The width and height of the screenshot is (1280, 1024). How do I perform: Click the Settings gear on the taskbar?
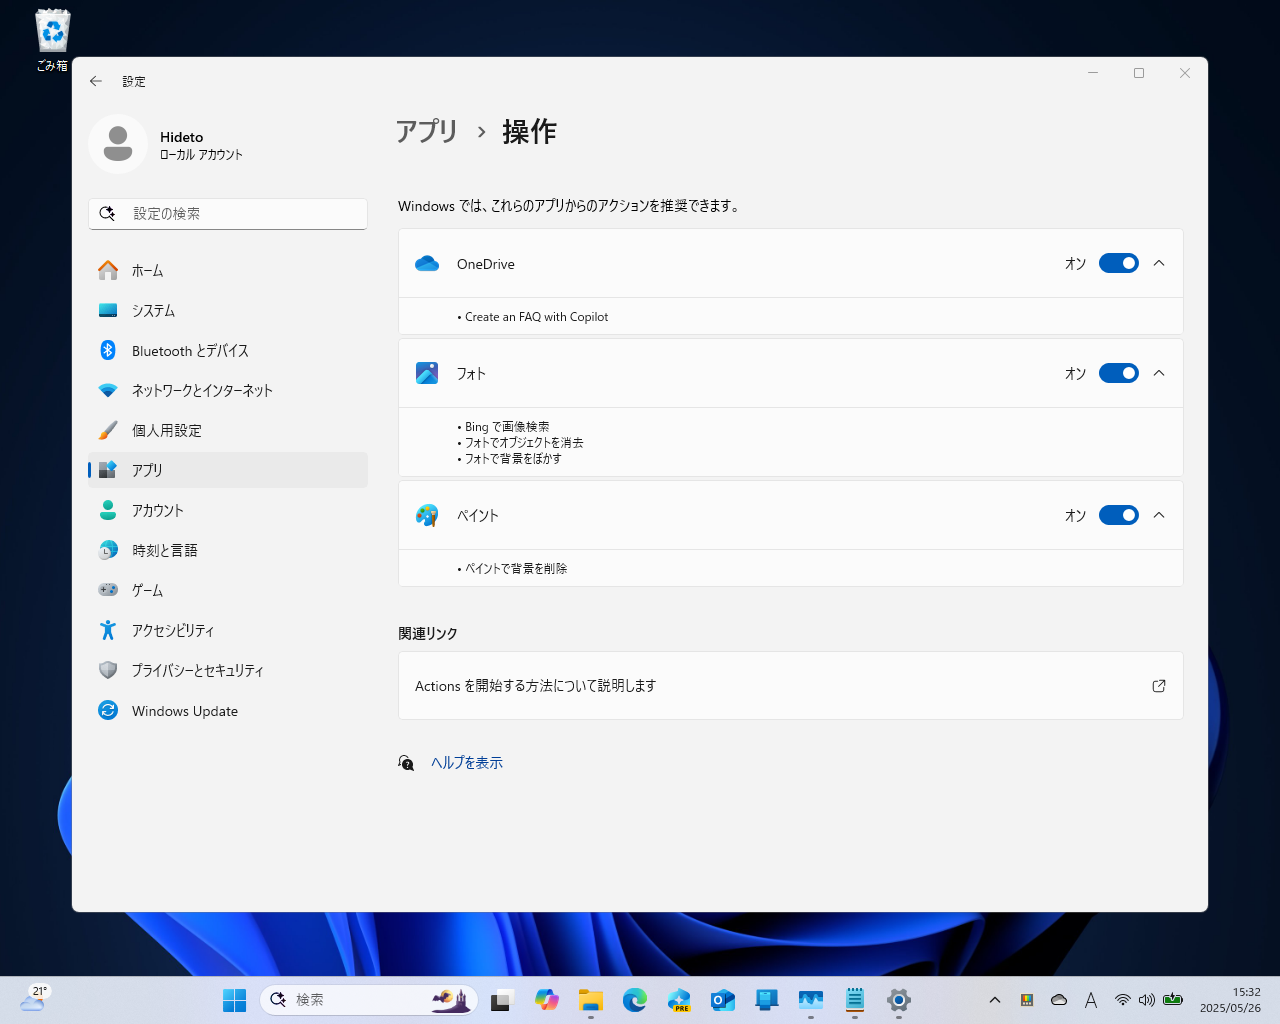click(x=899, y=1000)
